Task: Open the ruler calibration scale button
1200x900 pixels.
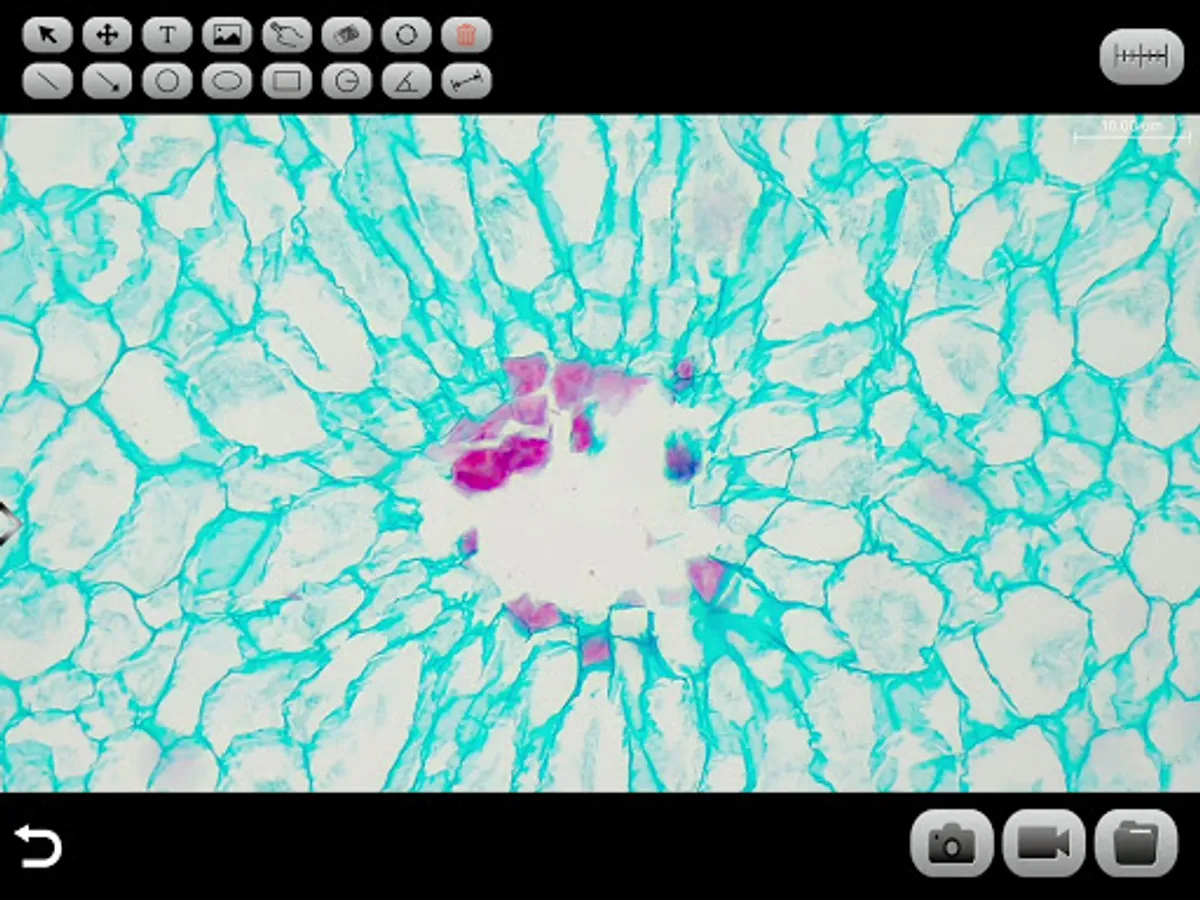Action: pos(1142,57)
